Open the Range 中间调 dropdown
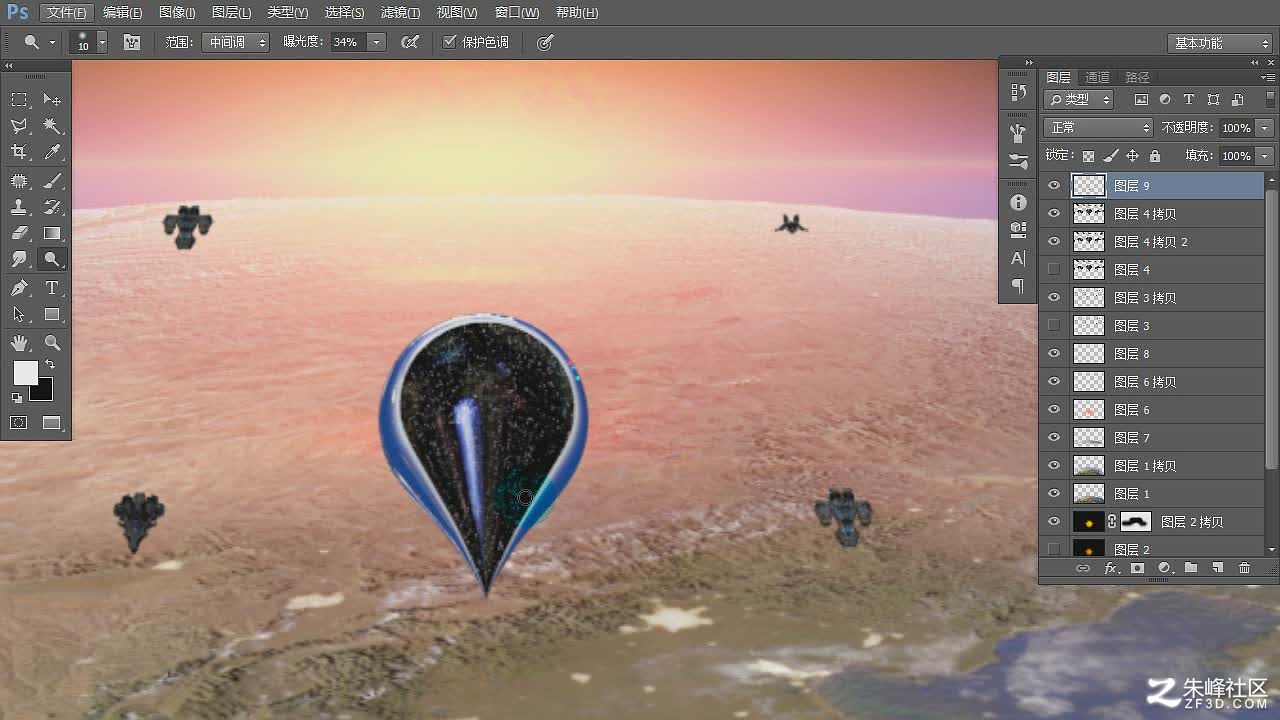This screenshot has width=1280, height=720. (x=235, y=42)
